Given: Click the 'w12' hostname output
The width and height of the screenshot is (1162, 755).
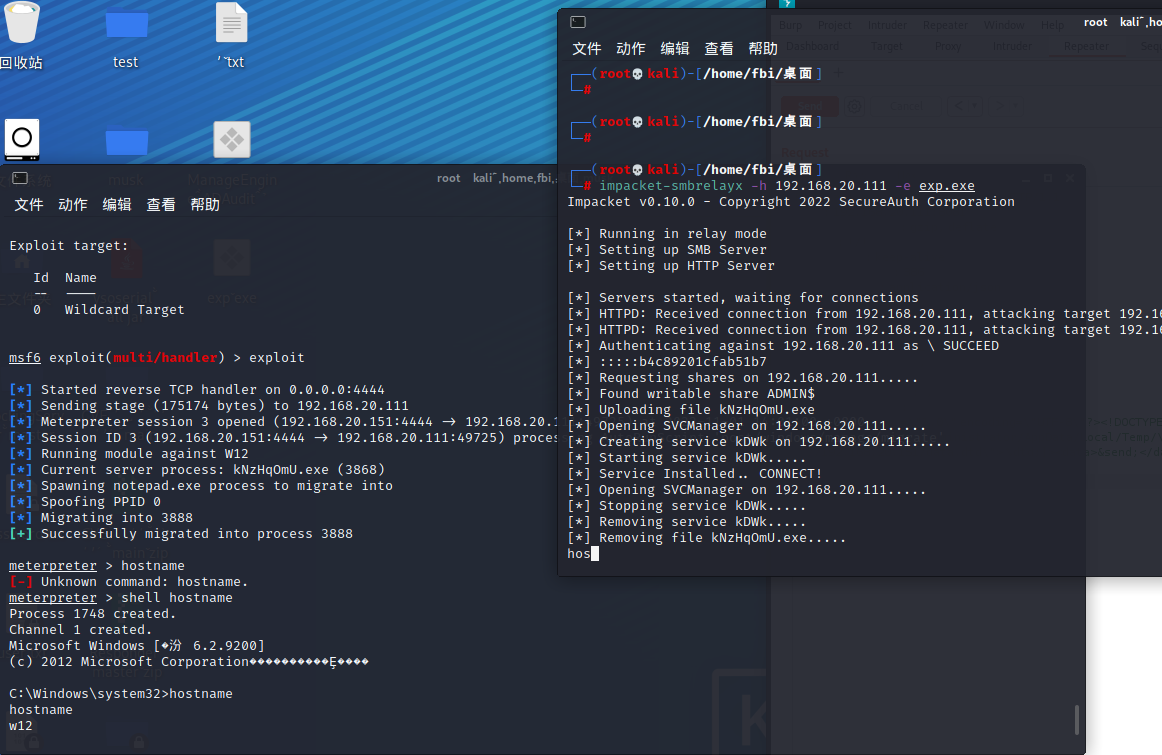Looking at the screenshot, I should click(x=21, y=725).
